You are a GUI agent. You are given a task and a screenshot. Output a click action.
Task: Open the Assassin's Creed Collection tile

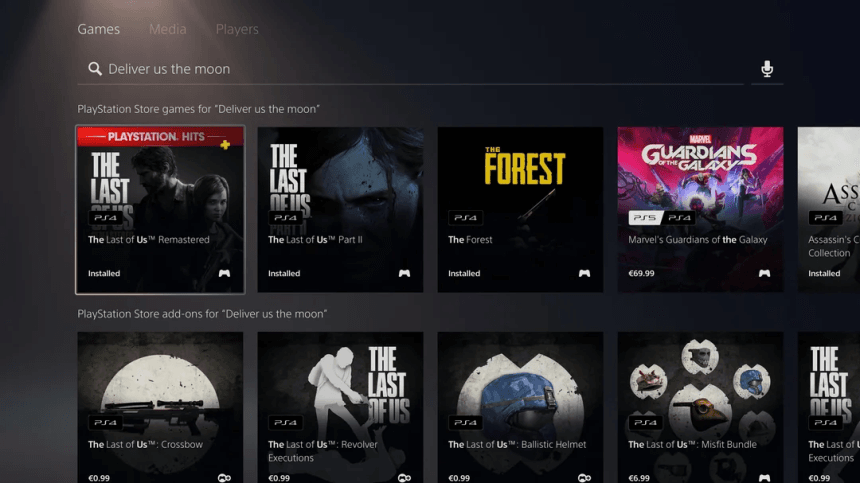[x=829, y=209]
